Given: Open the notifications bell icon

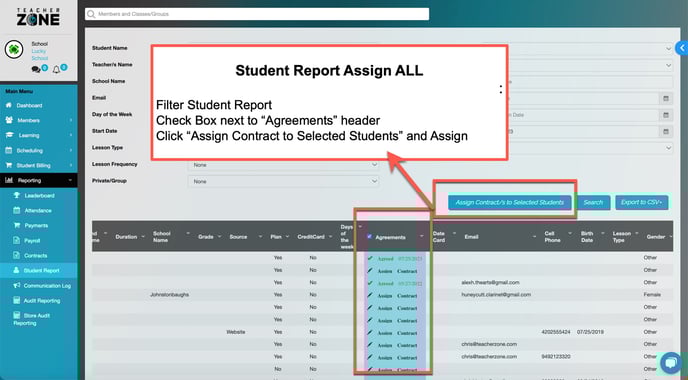Looking at the screenshot, I should pyautogui.click(x=56, y=69).
